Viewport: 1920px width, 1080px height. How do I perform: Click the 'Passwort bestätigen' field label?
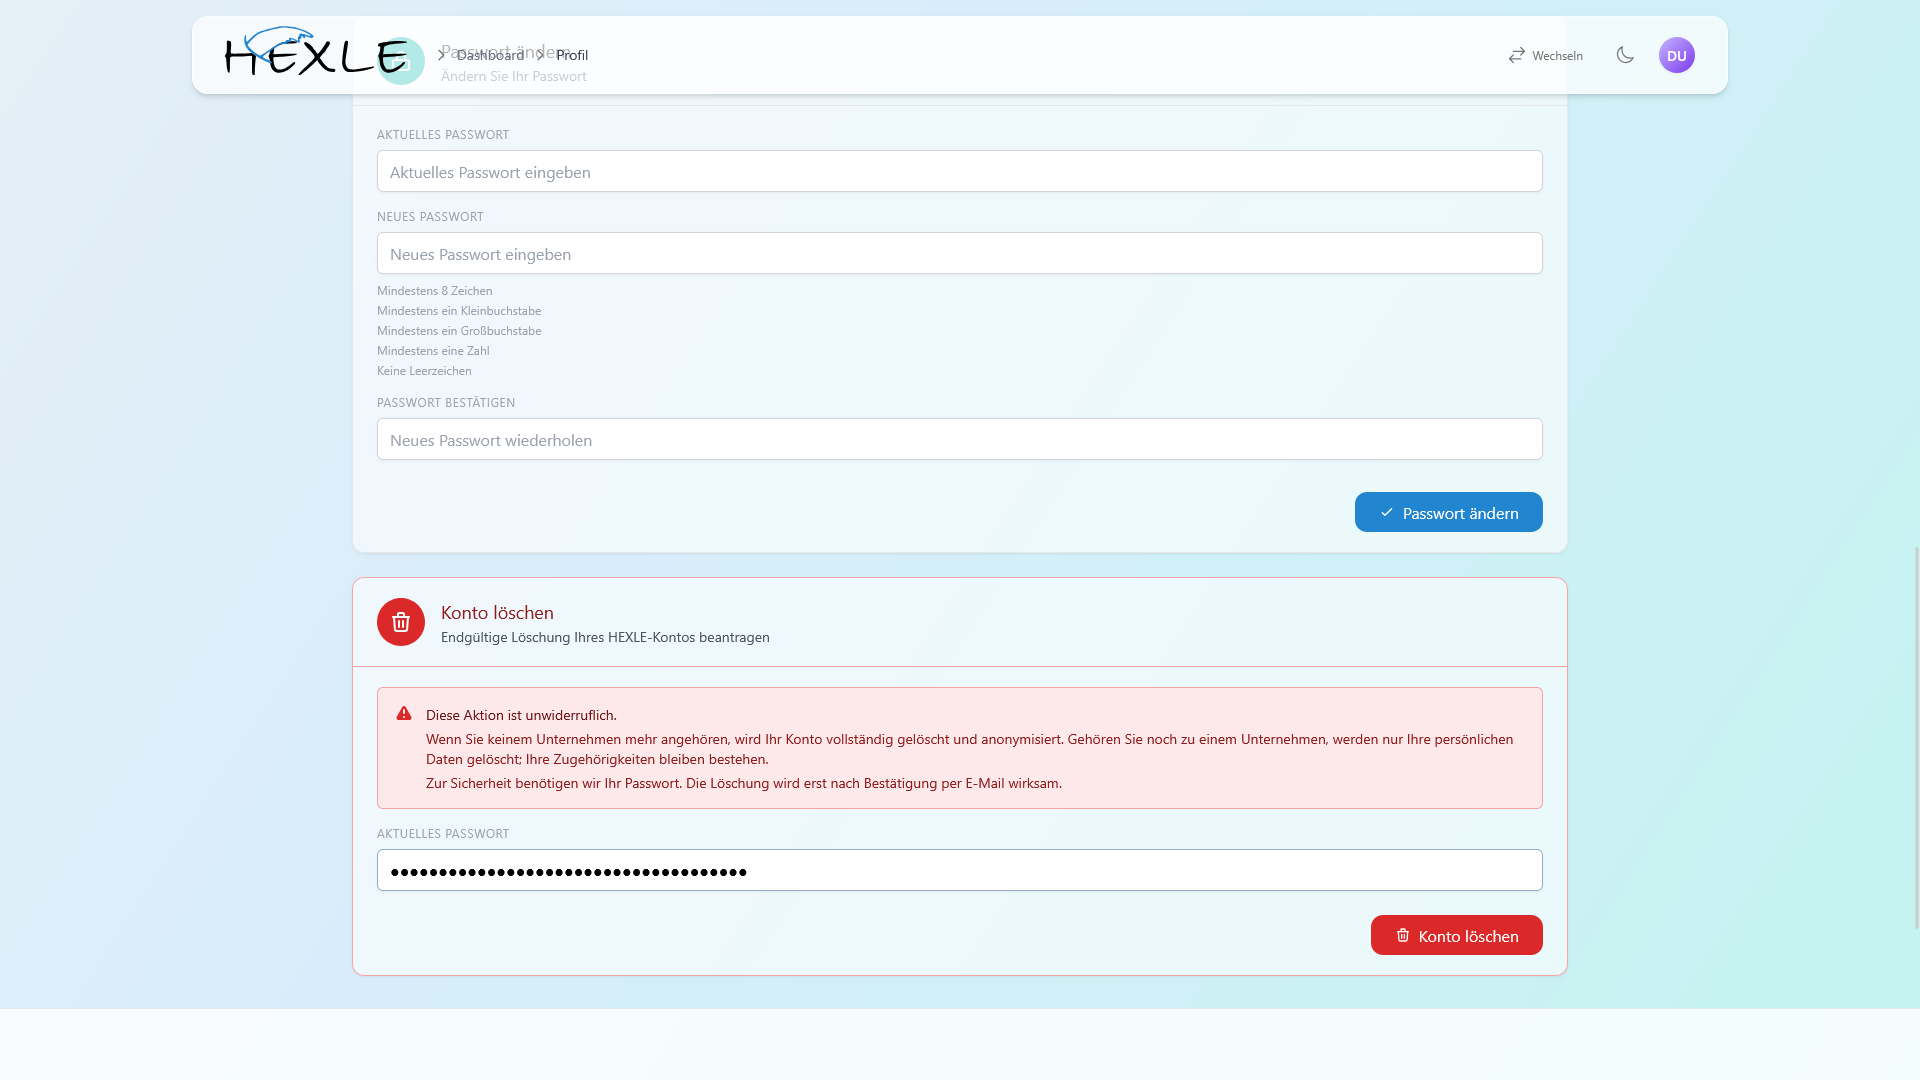click(x=446, y=403)
